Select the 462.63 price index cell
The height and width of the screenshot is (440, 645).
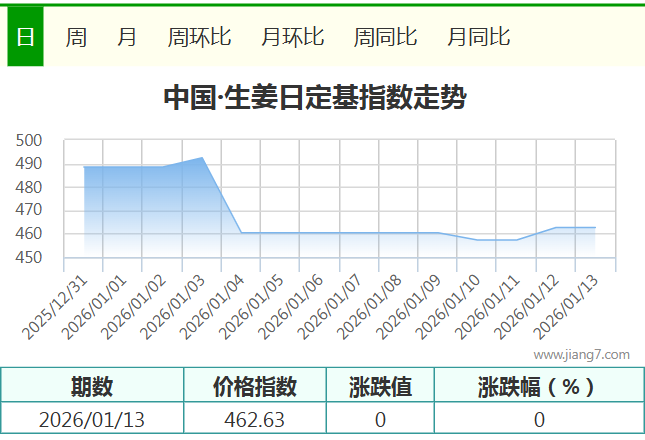(x=255, y=420)
